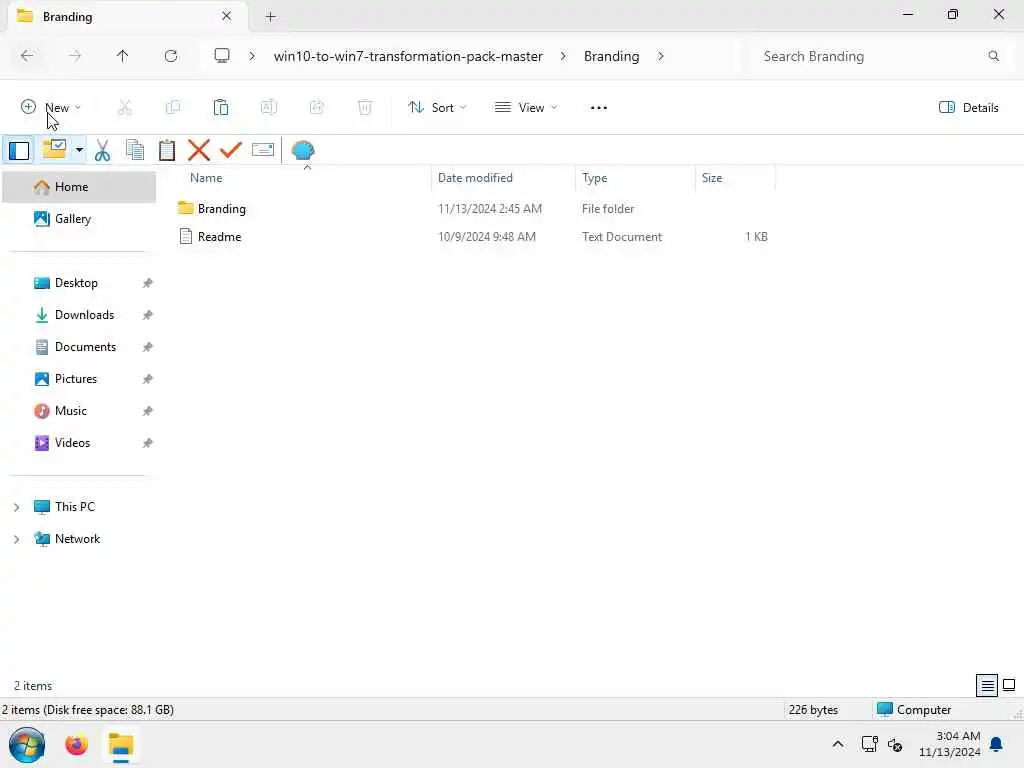Click the folder options classic toolbar icon
Screen dimensions: 1024x768
coord(54,150)
